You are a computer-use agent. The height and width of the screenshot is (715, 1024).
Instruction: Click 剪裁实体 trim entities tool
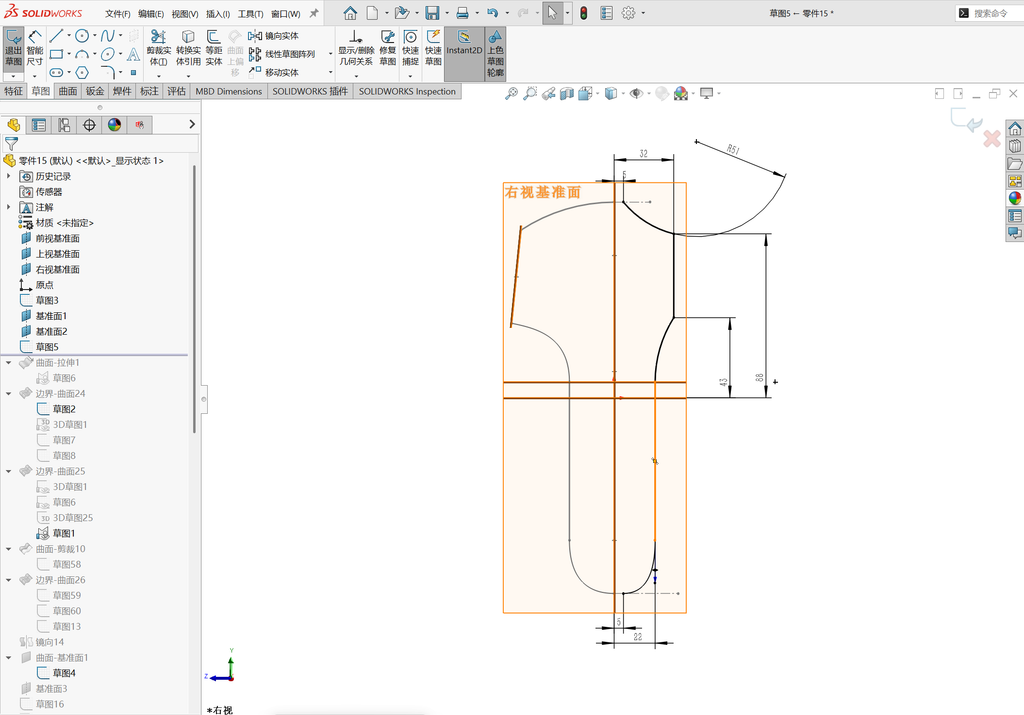tap(159, 49)
